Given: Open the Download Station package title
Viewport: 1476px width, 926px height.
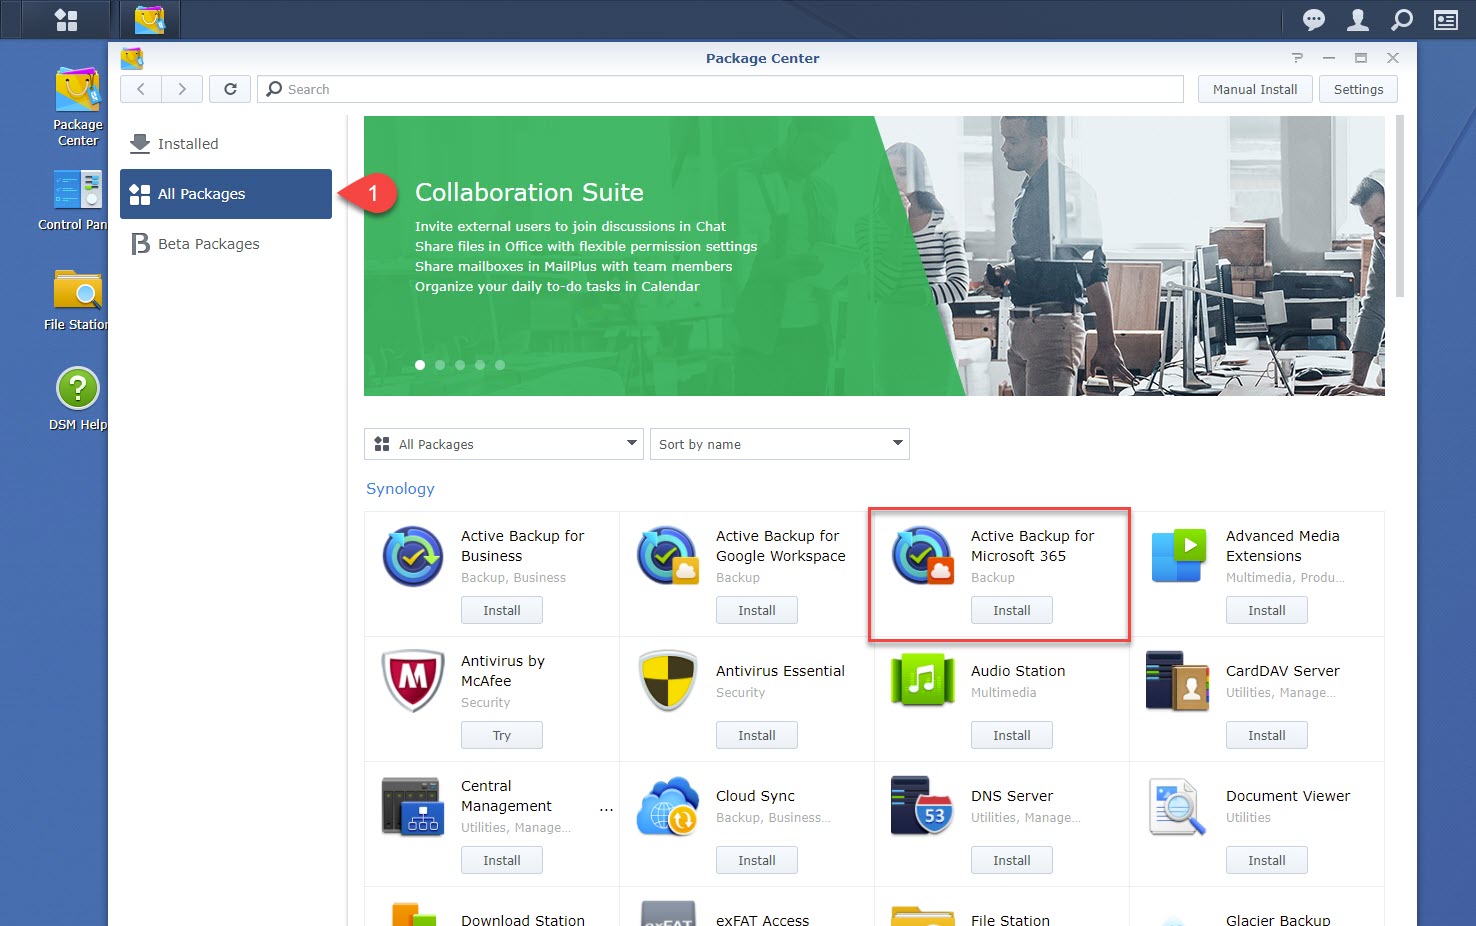Looking at the screenshot, I should (523, 919).
